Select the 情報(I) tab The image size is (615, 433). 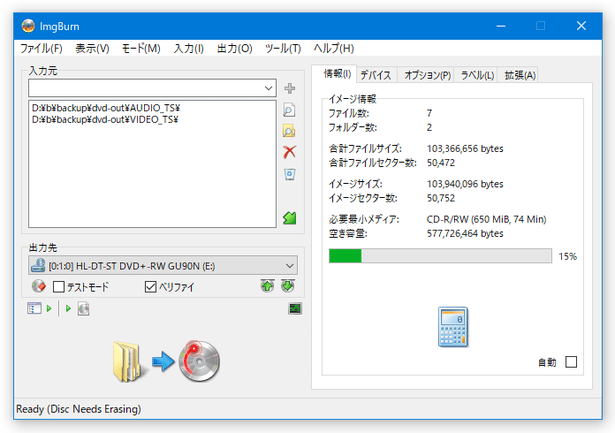pyautogui.click(x=337, y=73)
